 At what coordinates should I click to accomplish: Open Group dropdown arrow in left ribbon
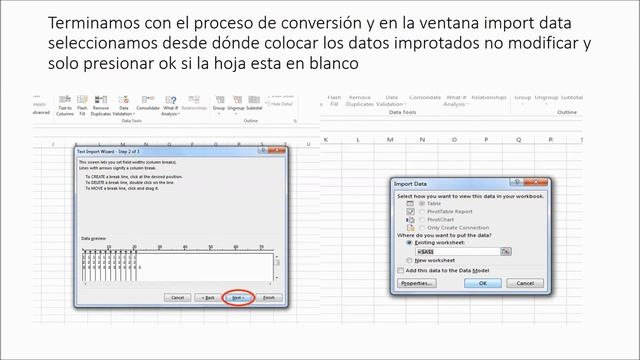click(219, 114)
